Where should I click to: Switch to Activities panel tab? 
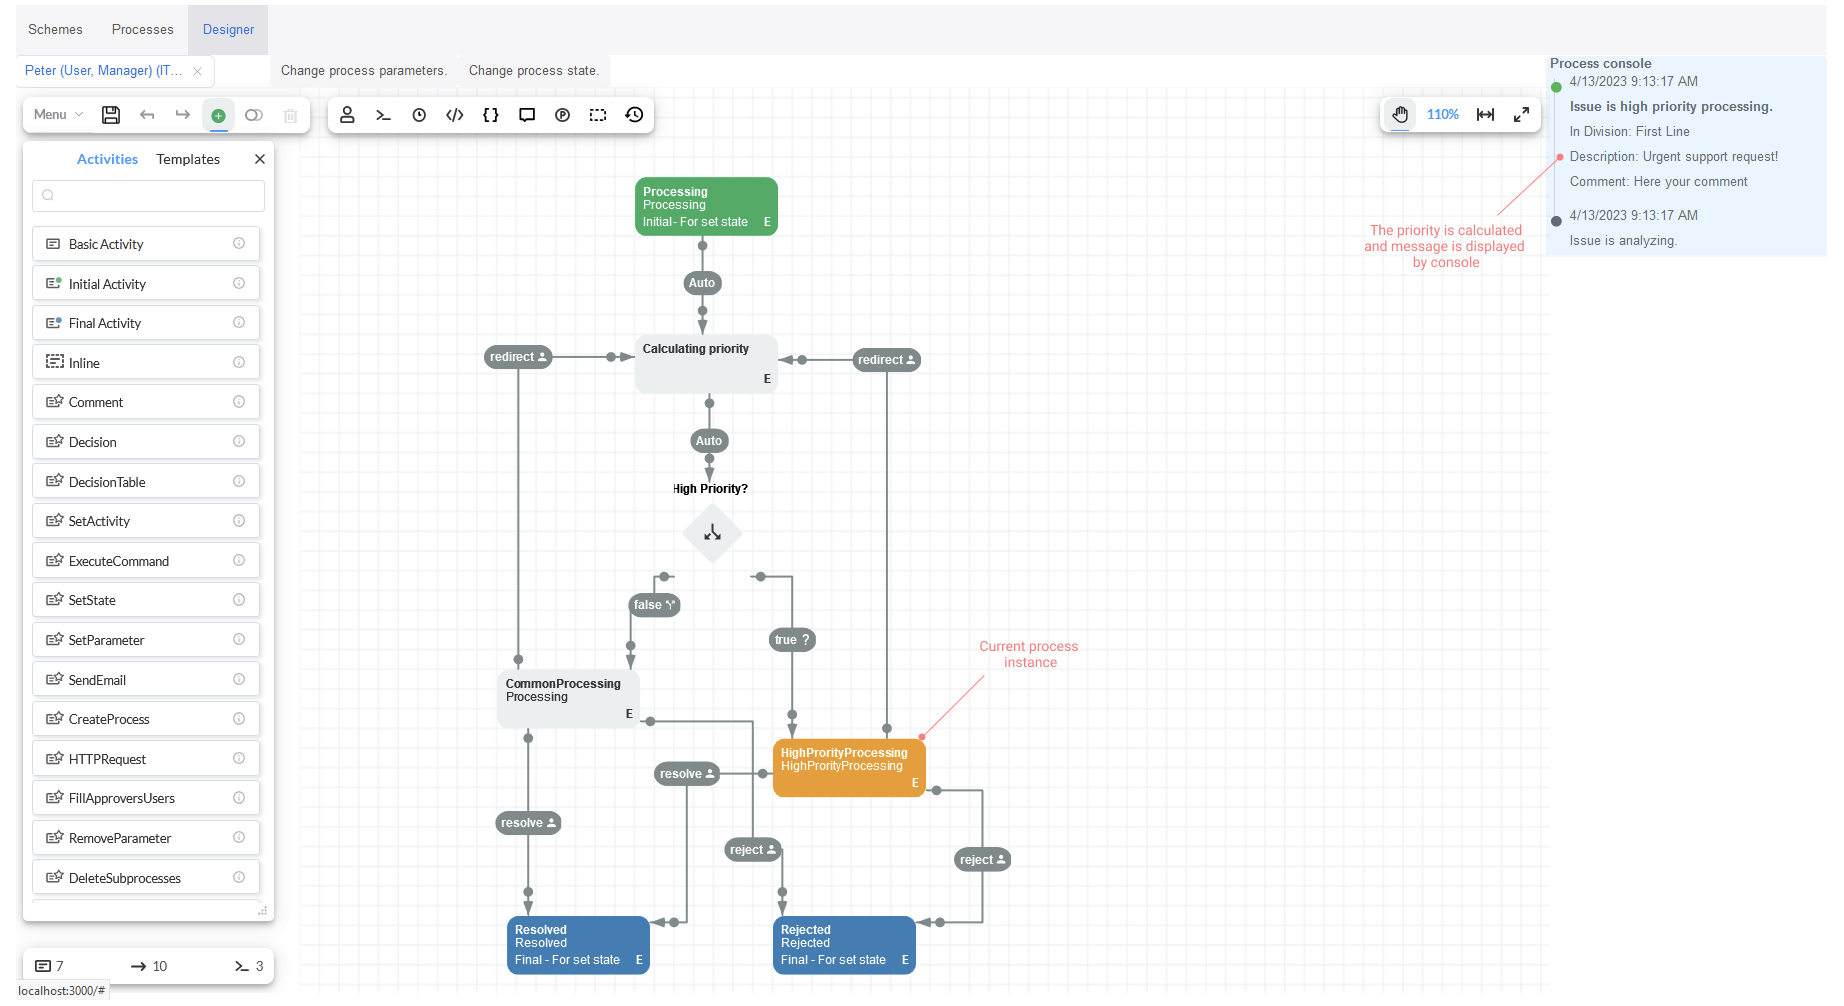107,159
